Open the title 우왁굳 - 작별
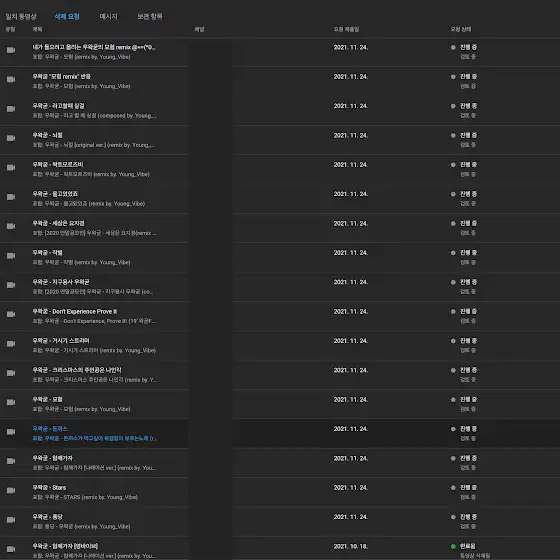The height and width of the screenshot is (560, 560). [47, 252]
